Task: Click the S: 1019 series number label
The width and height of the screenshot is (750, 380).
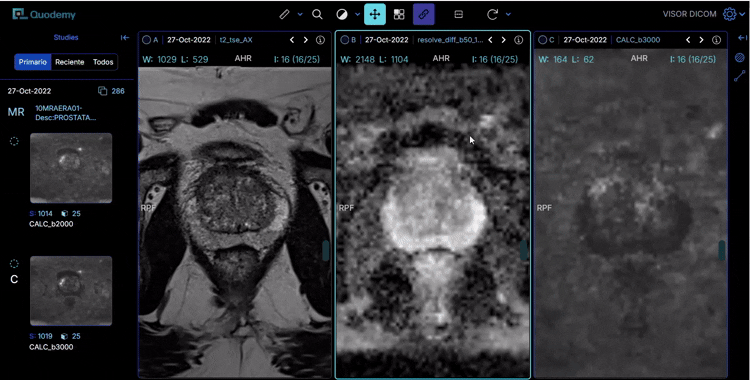Action: pos(41,336)
